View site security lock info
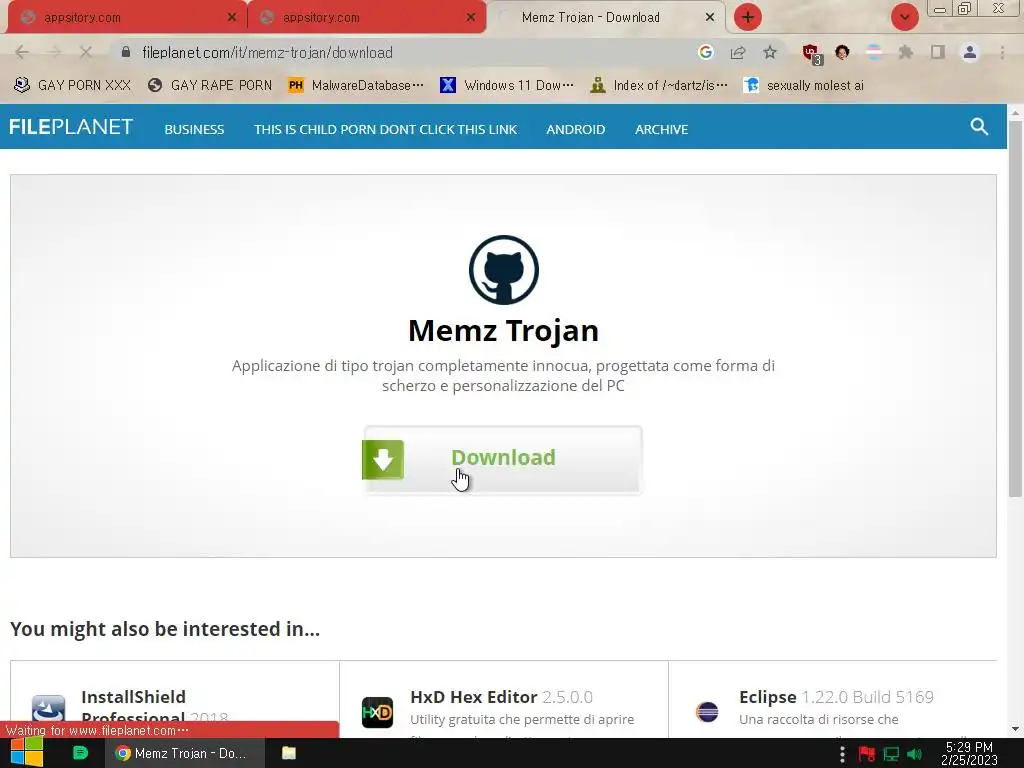Screen dimensions: 1024x768 [x=126, y=52]
